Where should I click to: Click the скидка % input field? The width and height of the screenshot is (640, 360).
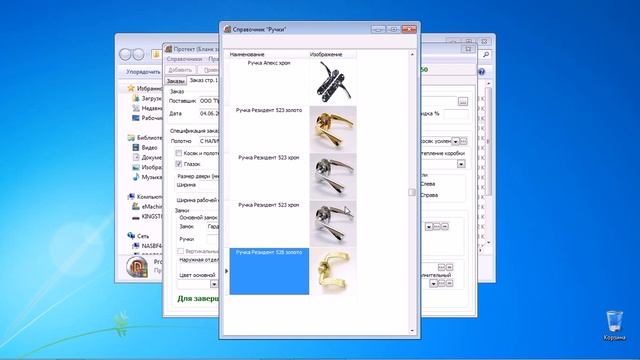click(456, 114)
